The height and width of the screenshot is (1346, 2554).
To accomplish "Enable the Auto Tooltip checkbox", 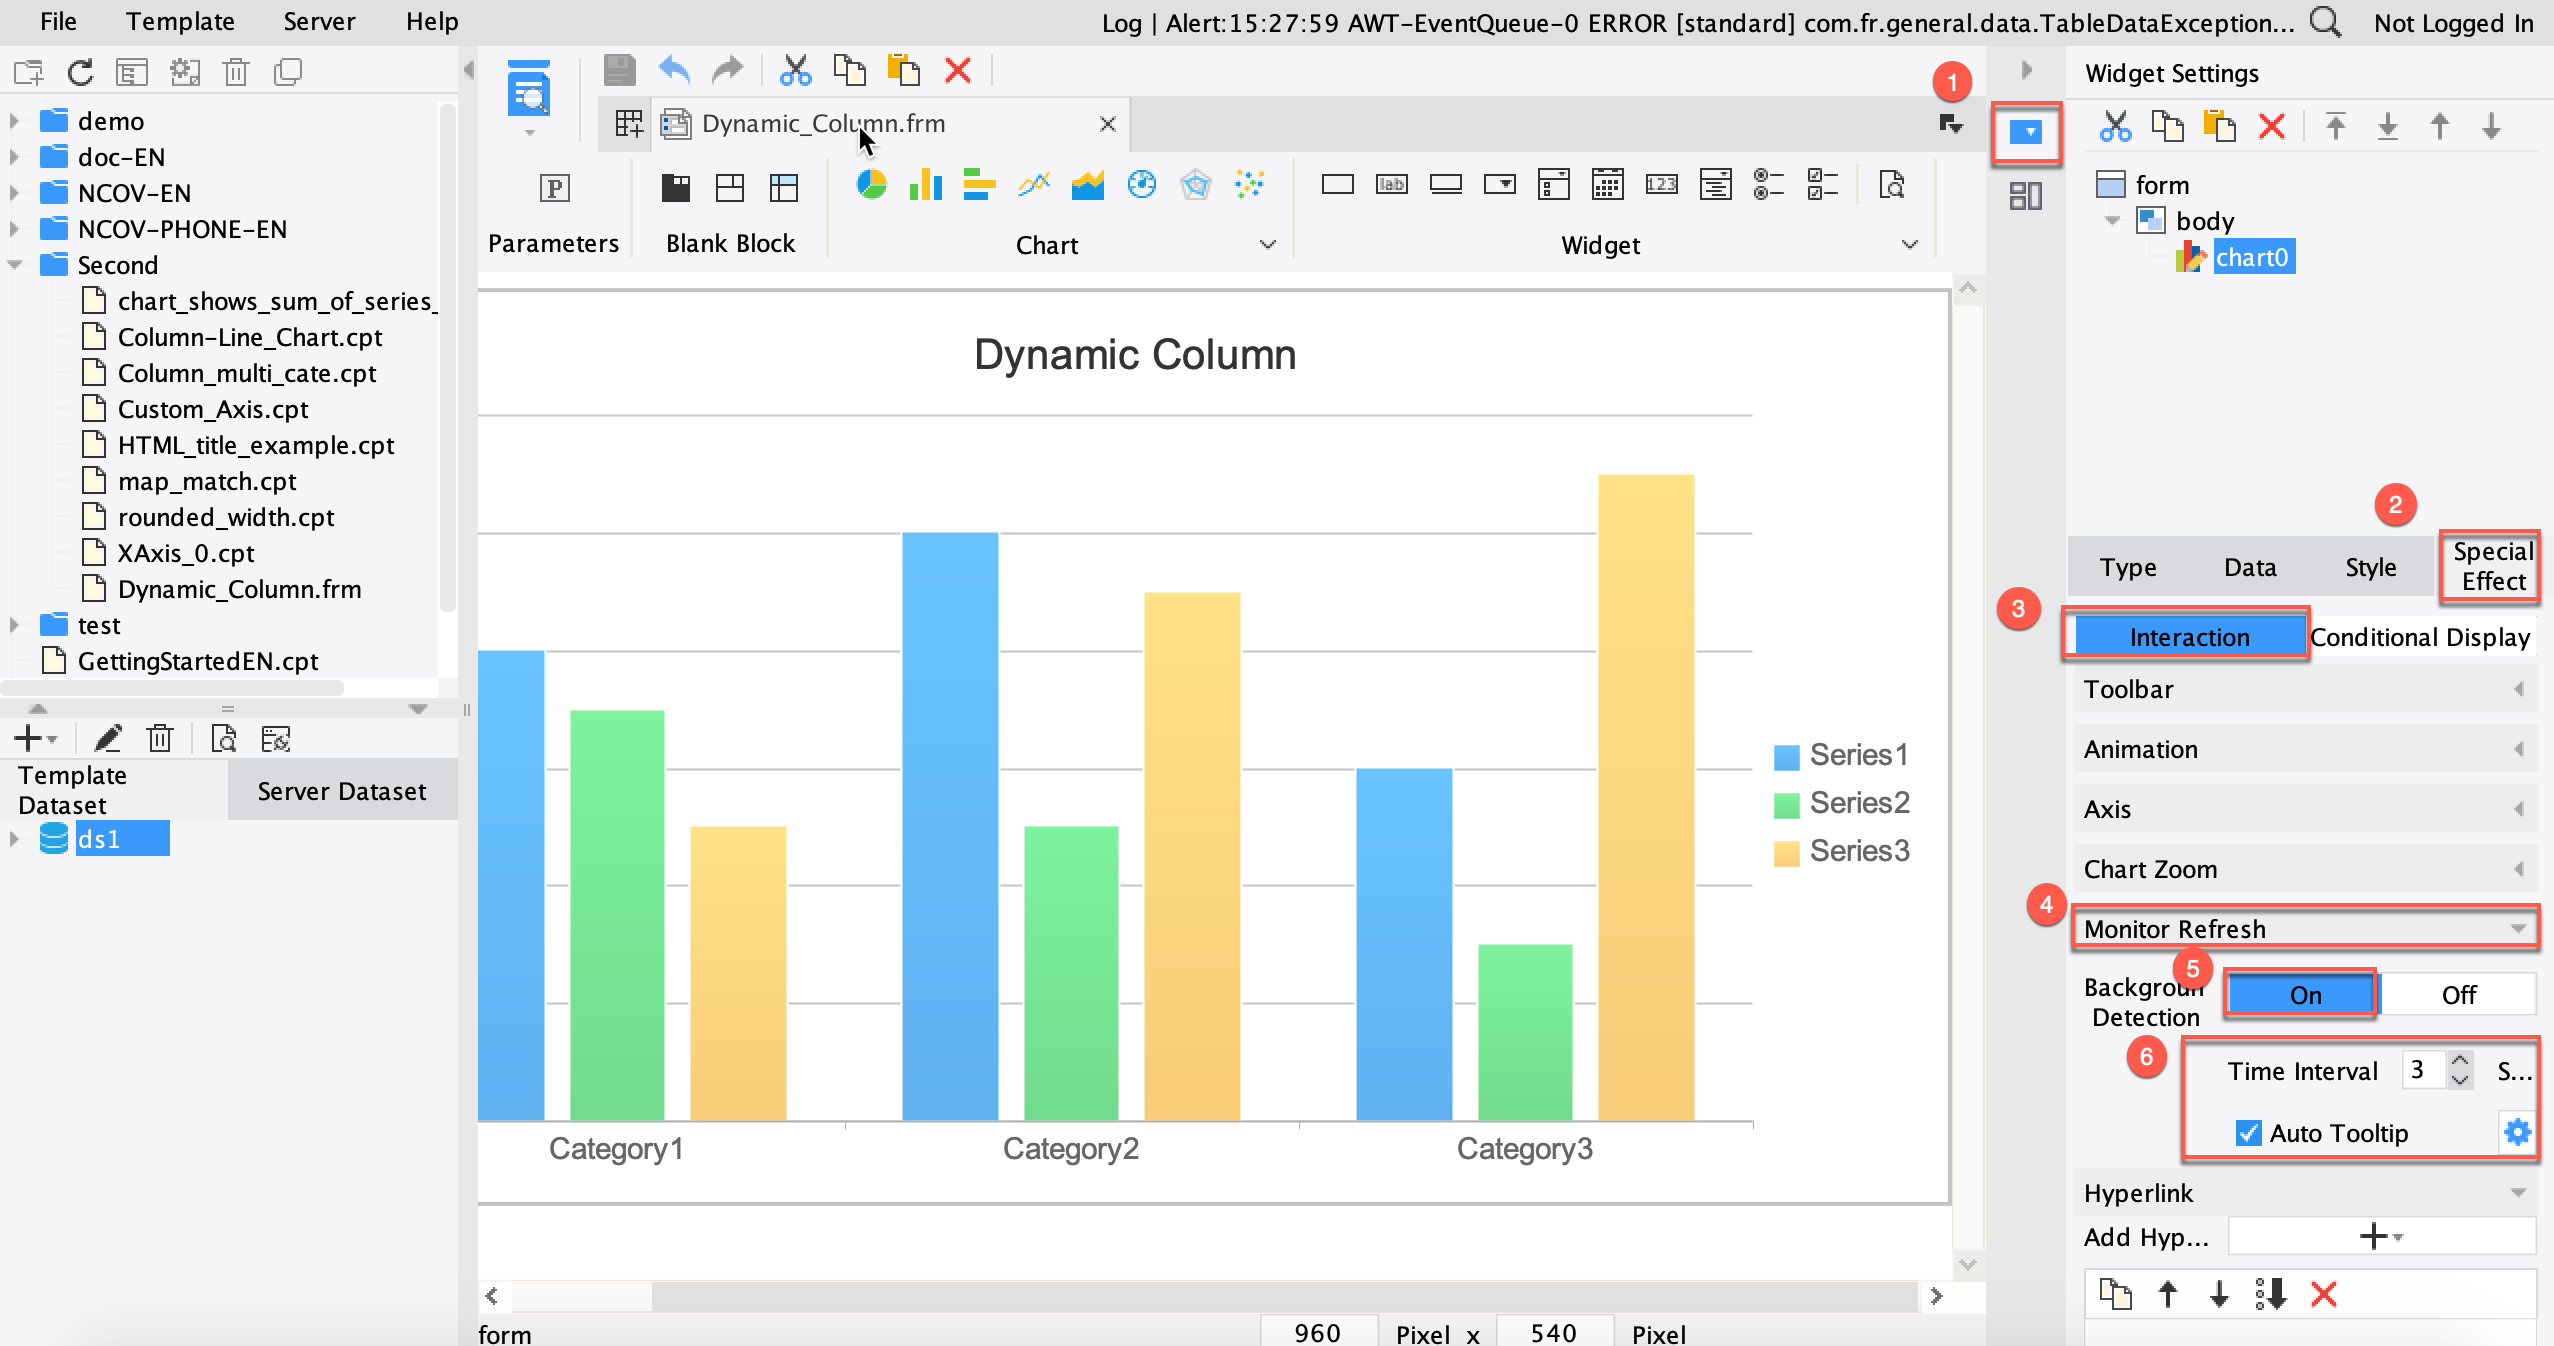I will (x=2248, y=1133).
